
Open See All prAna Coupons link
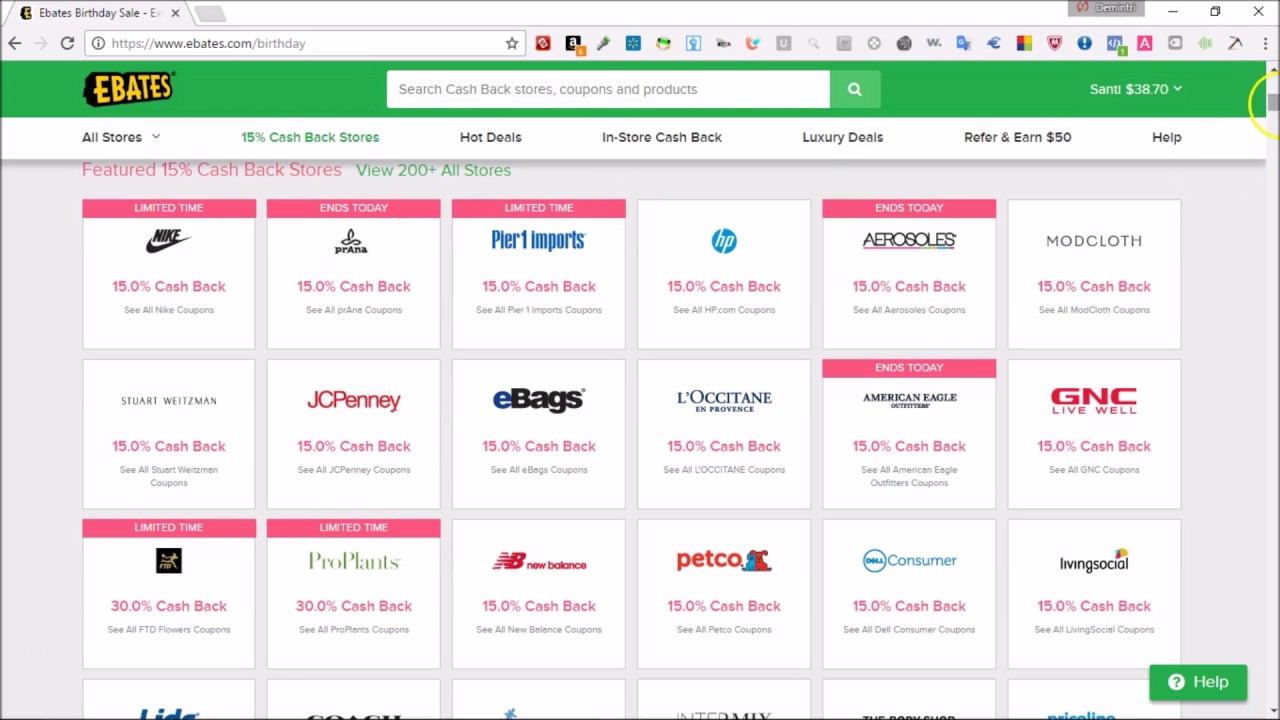pyautogui.click(x=354, y=310)
